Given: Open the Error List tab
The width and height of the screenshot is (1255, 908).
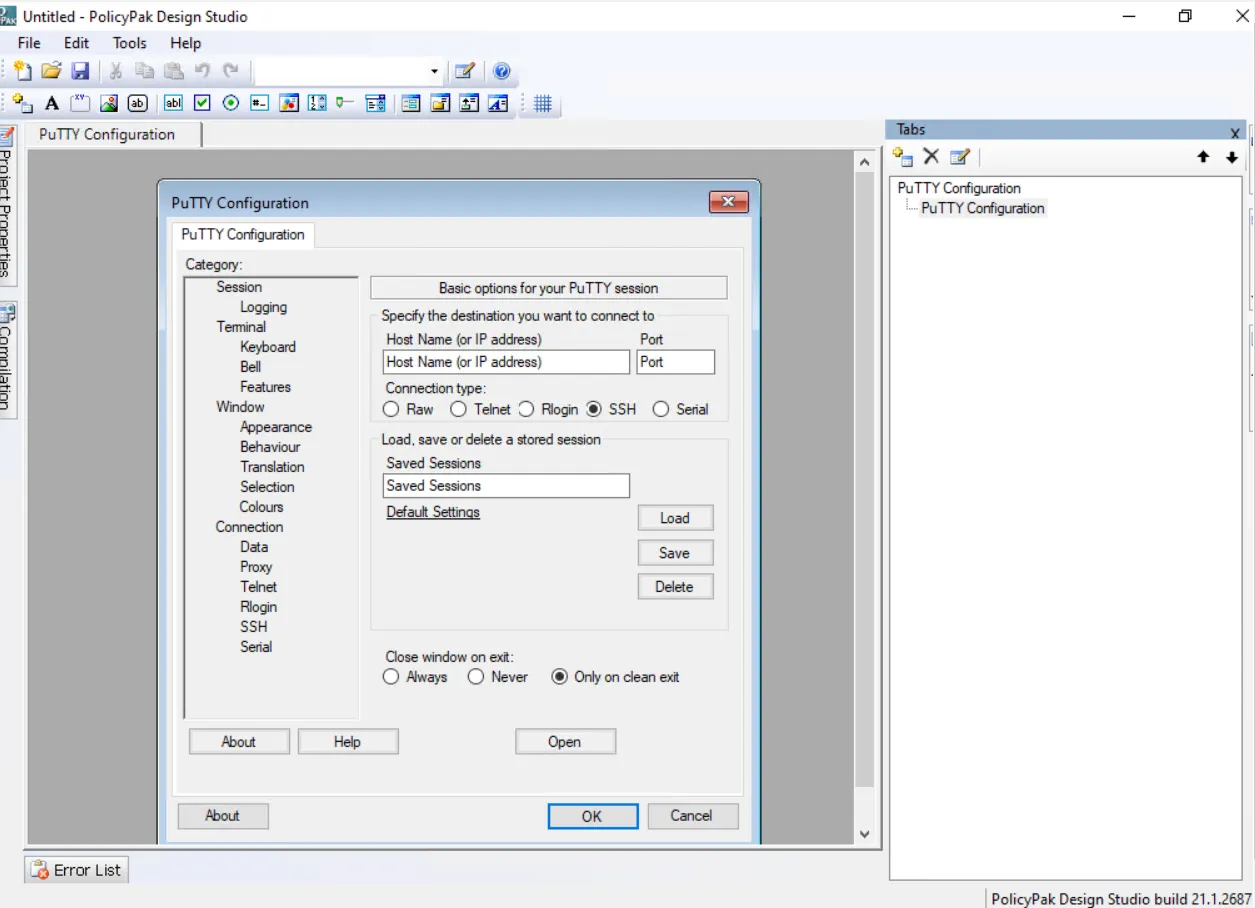Looking at the screenshot, I should 77,870.
